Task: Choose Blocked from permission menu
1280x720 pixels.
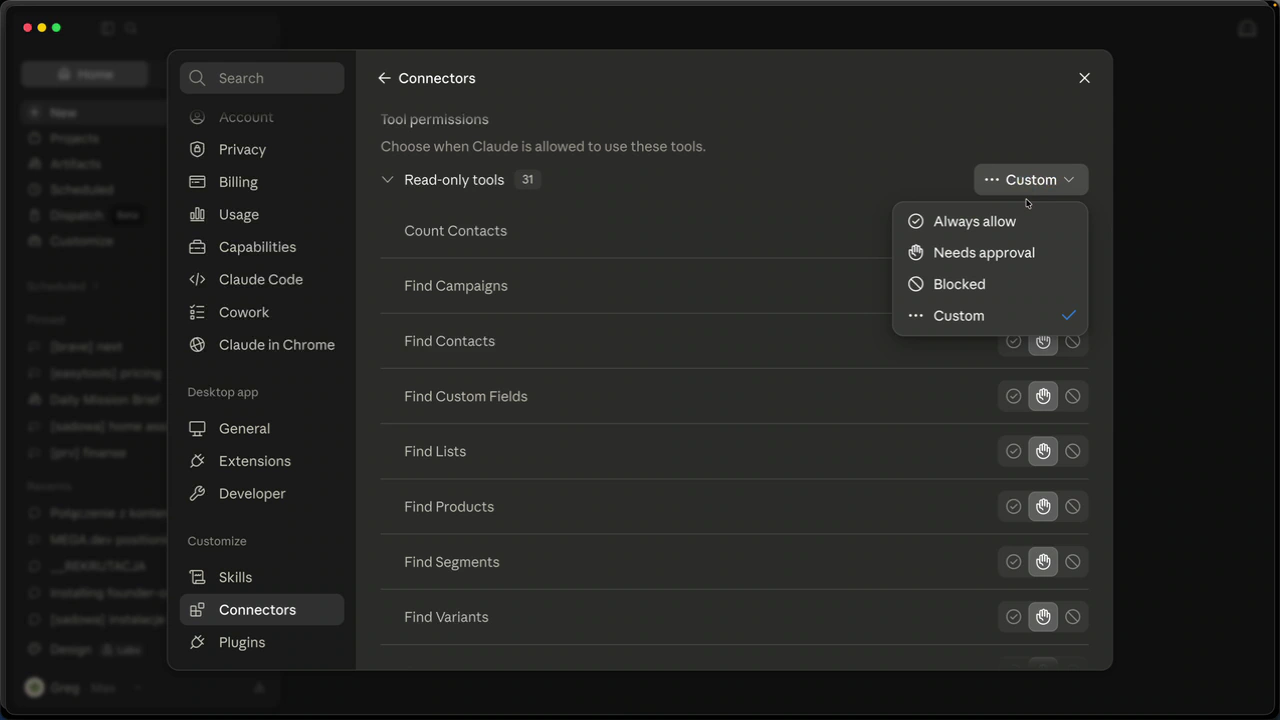Action: point(990,284)
